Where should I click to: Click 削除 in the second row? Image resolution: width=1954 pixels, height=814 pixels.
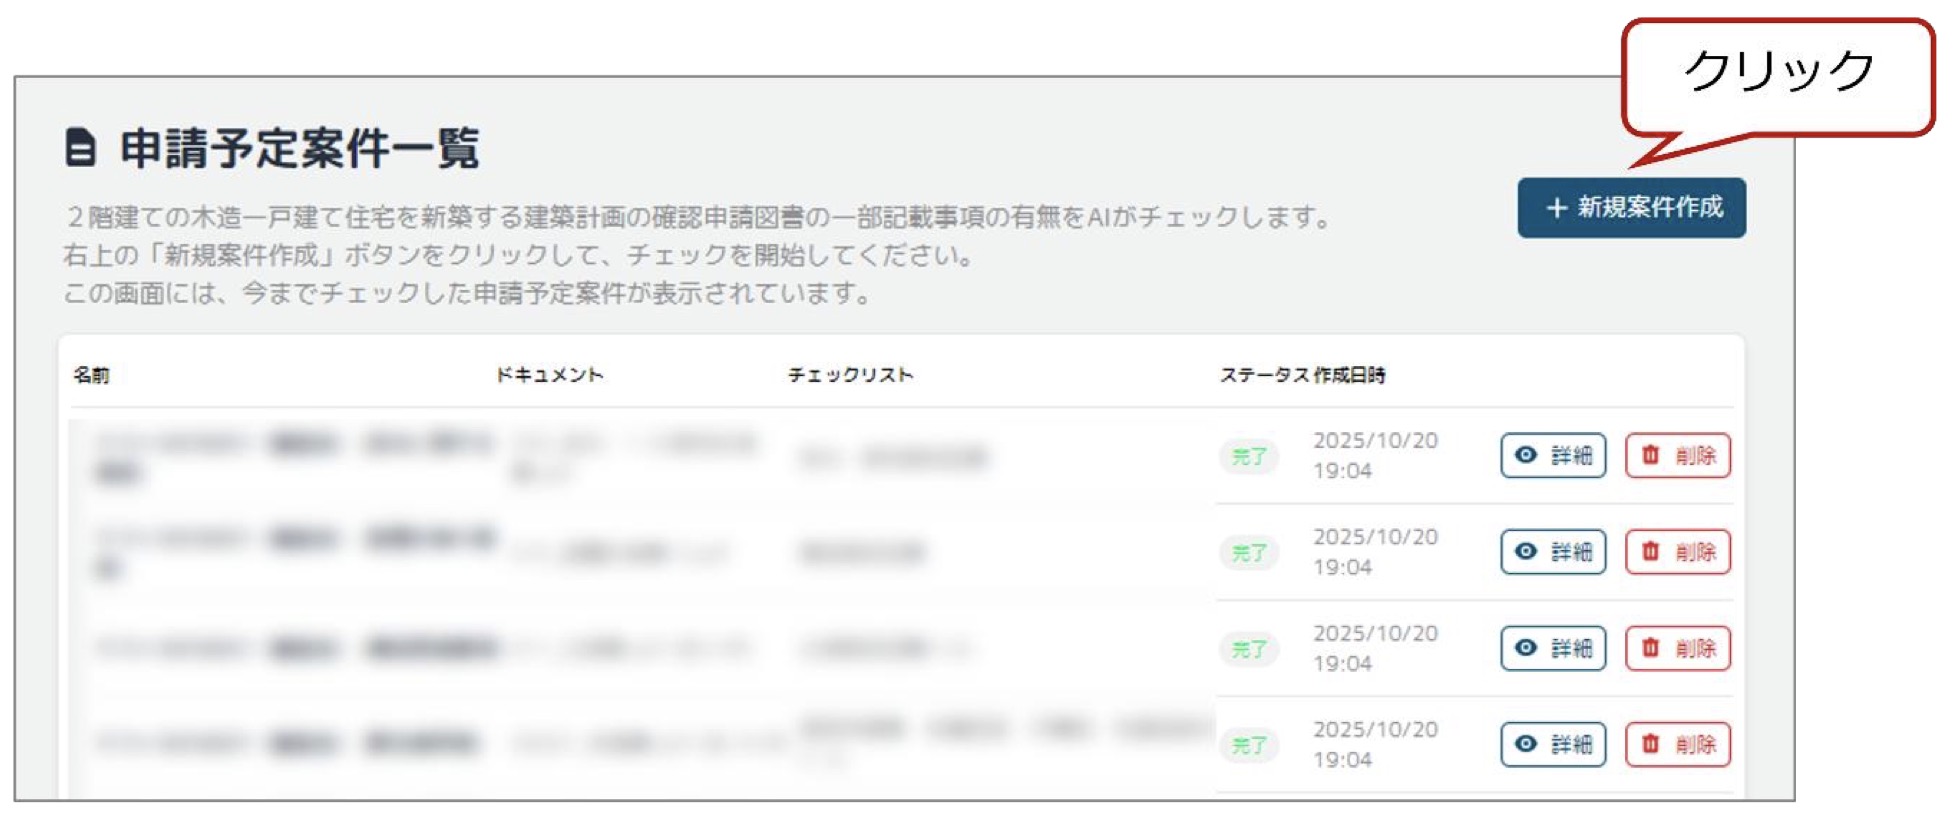1678,552
